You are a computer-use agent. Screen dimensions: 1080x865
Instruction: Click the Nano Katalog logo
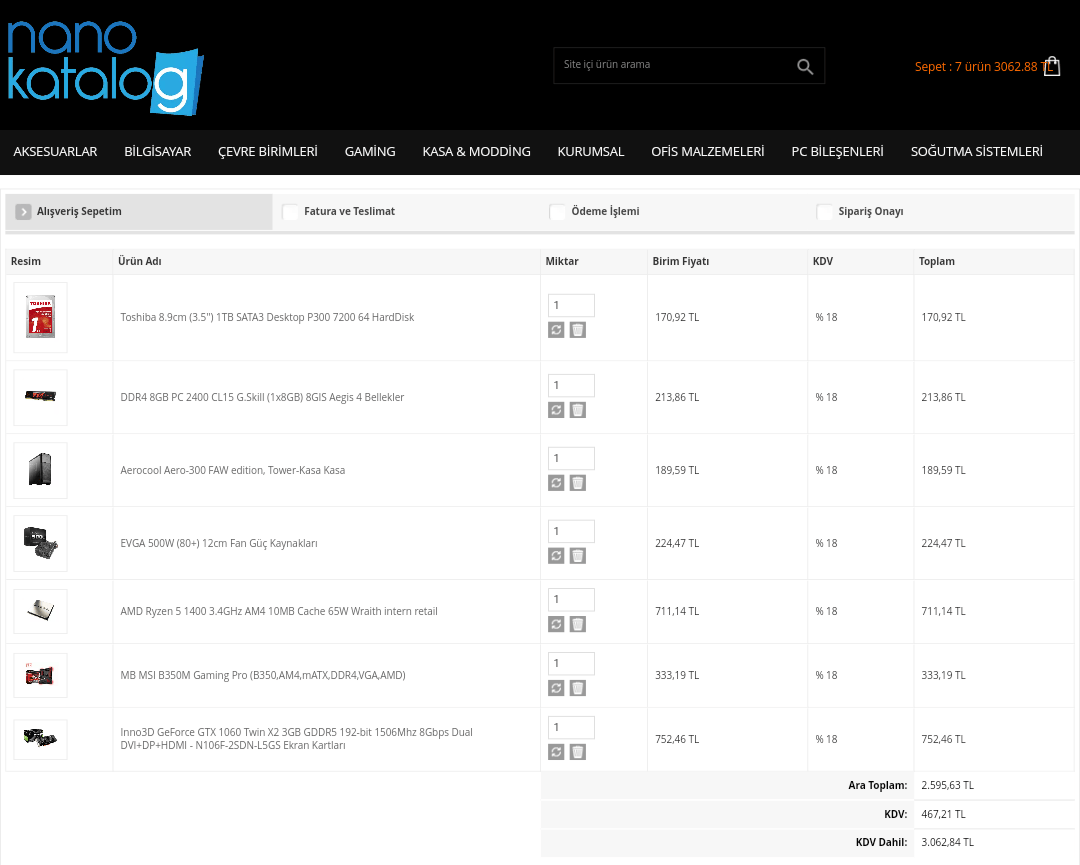[105, 67]
